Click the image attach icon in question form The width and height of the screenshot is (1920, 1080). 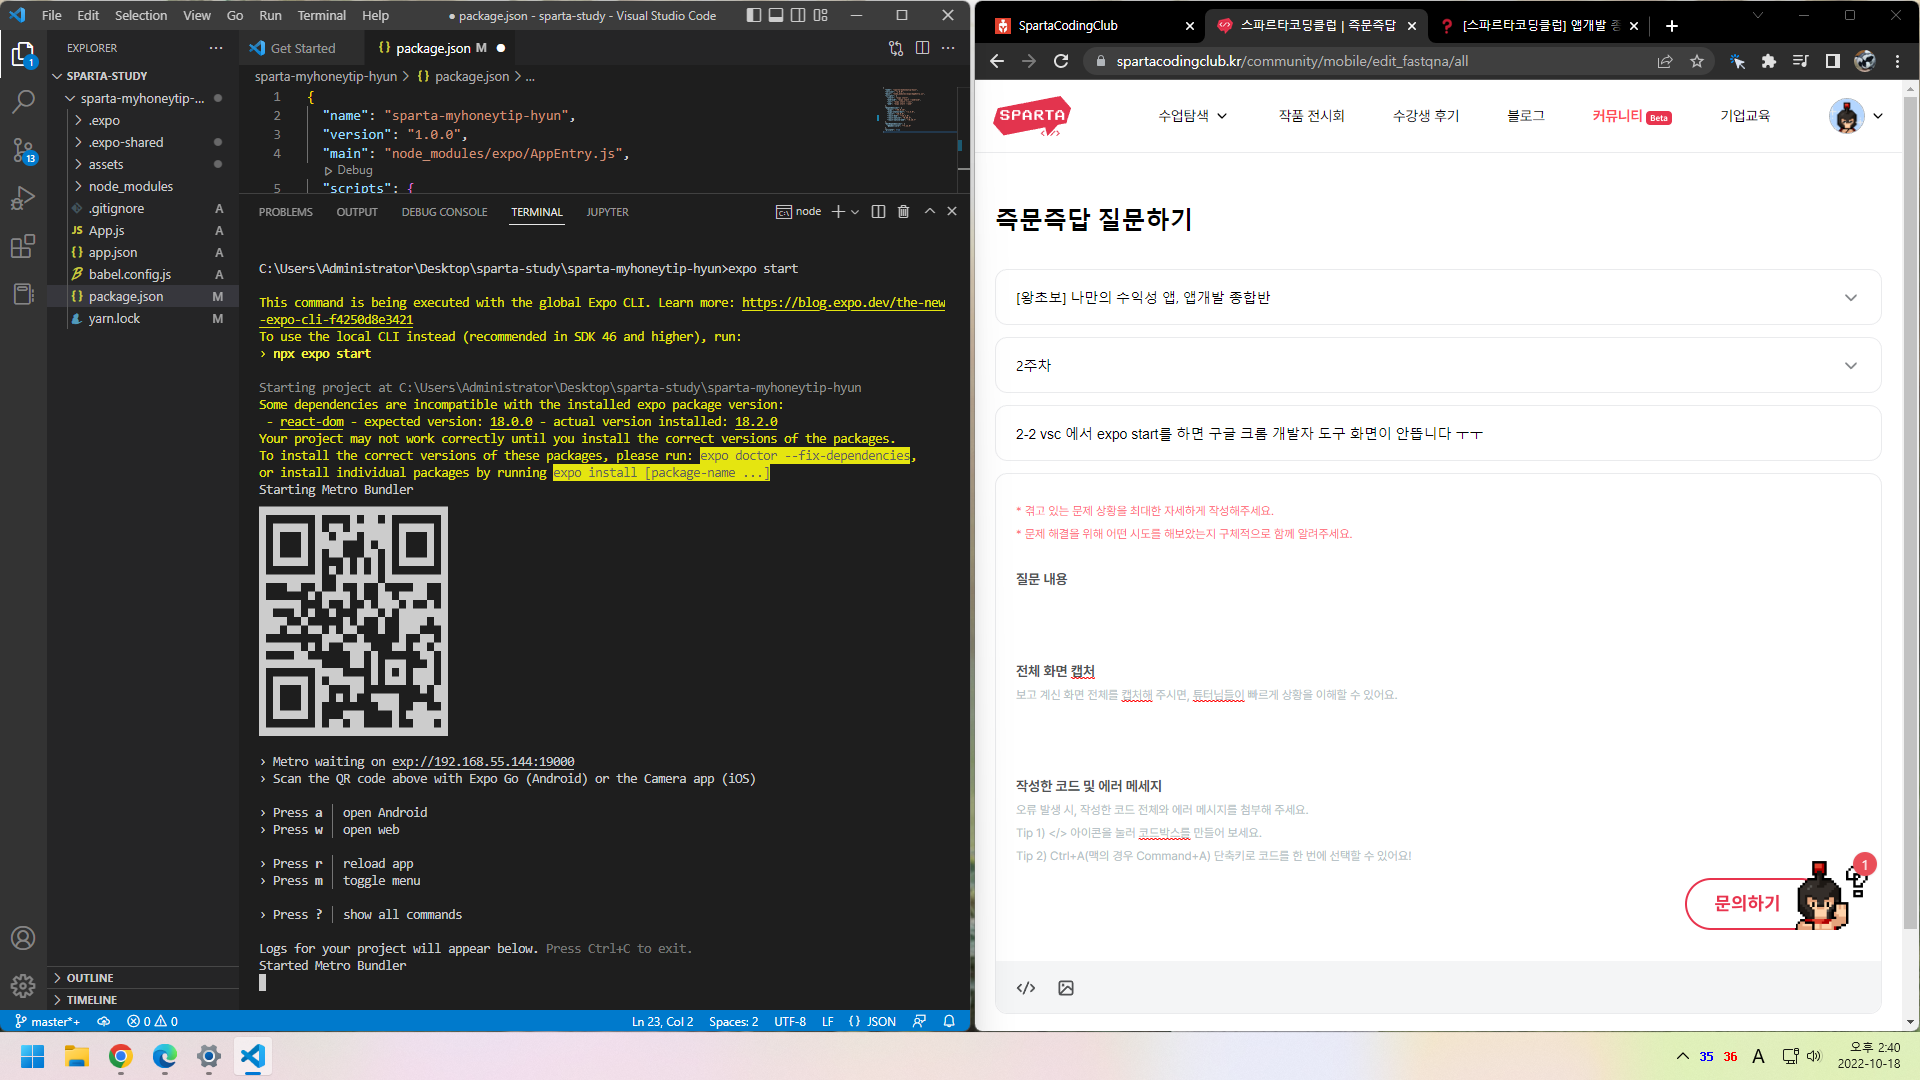pos(1066,988)
